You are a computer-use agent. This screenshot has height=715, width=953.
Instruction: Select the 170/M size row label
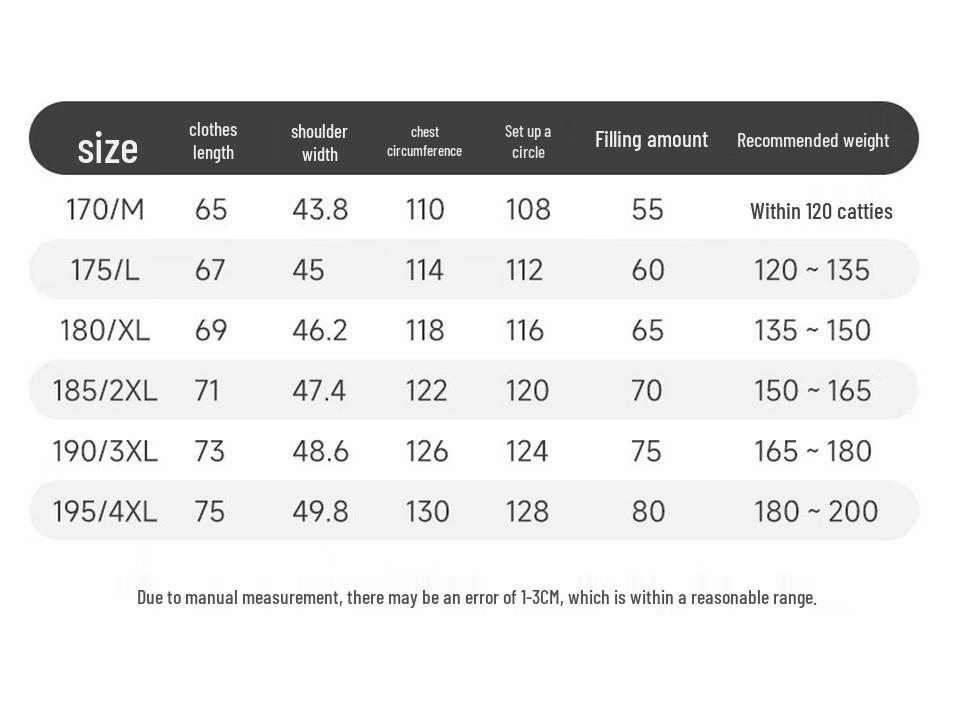click(x=105, y=210)
